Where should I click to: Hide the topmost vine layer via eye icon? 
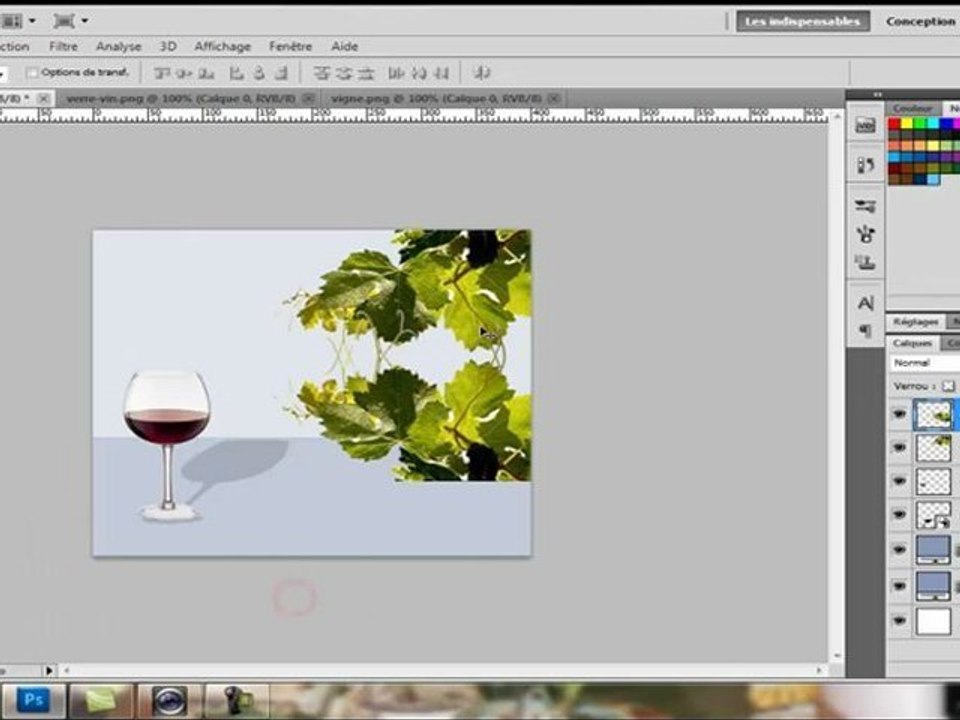click(899, 414)
